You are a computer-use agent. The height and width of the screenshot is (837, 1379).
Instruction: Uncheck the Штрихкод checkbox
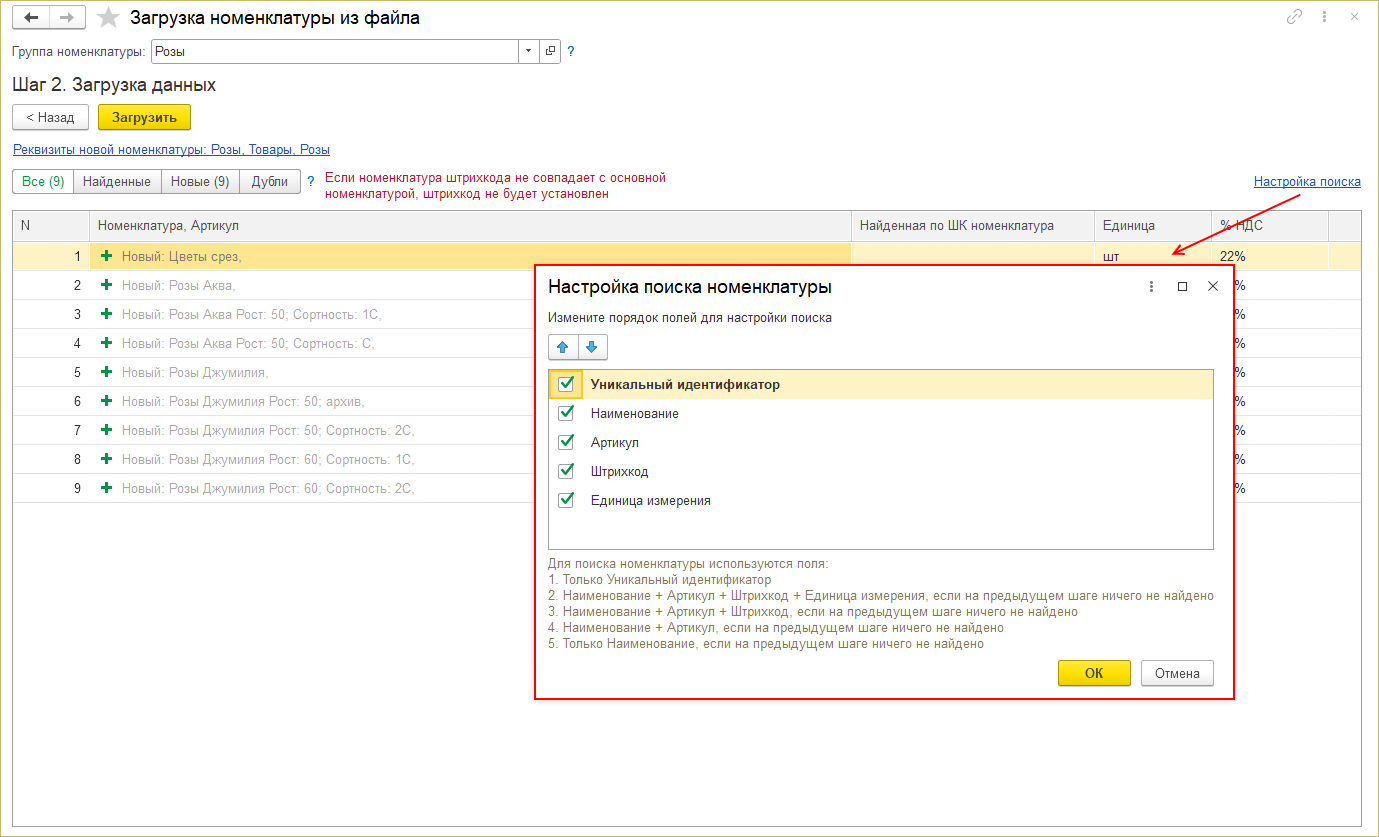coord(566,471)
